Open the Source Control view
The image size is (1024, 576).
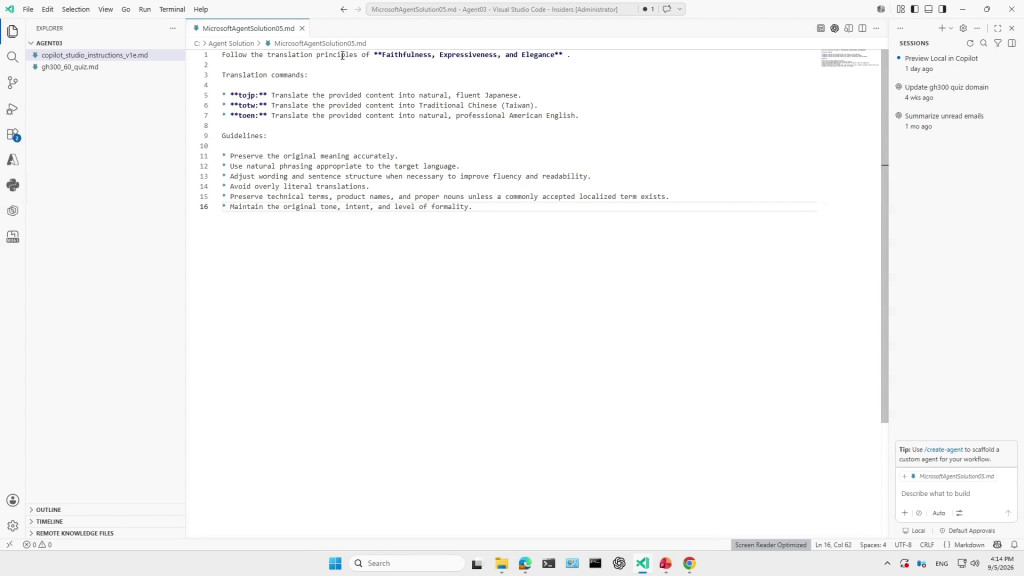pyautogui.click(x=12, y=83)
